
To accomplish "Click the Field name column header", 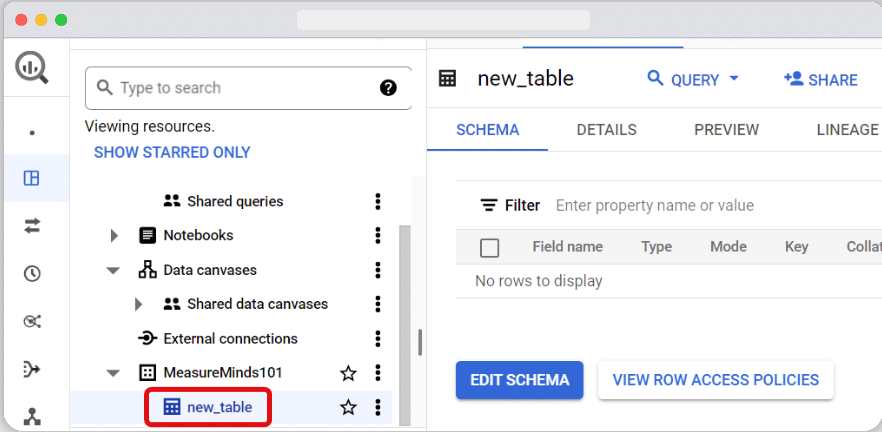I will pyautogui.click(x=568, y=247).
